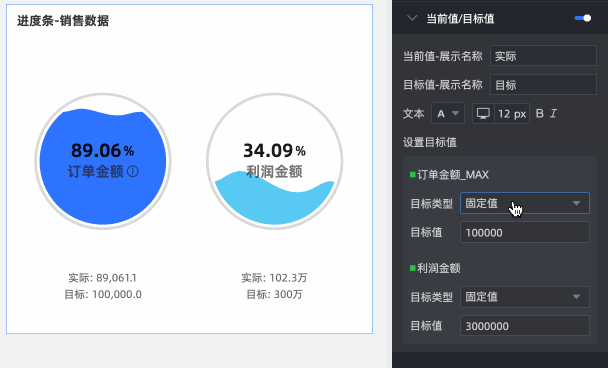The width and height of the screenshot is (608, 368).
Task: Toggle the 当前值/目标值 switch off
Action: point(583,18)
